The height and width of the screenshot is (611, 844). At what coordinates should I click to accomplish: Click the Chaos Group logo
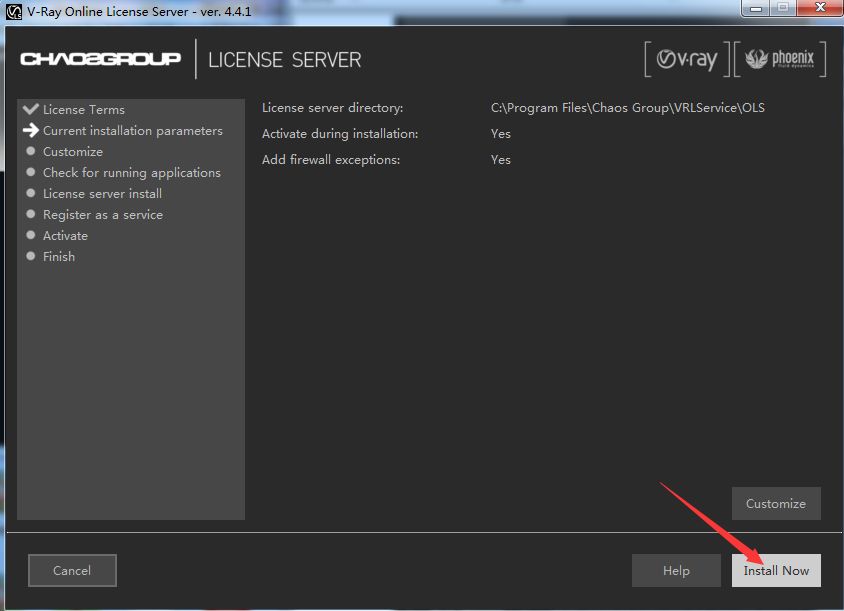[101, 59]
